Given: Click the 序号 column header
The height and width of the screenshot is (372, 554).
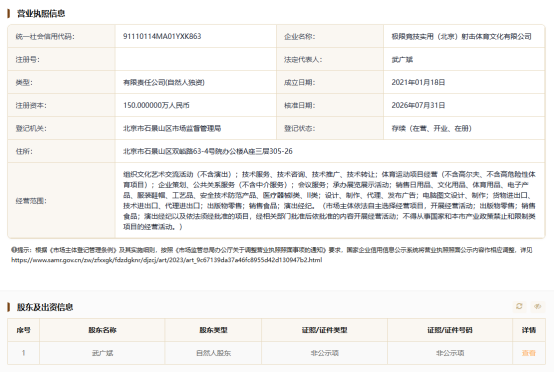Looking at the screenshot, I should pyautogui.click(x=23, y=330).
